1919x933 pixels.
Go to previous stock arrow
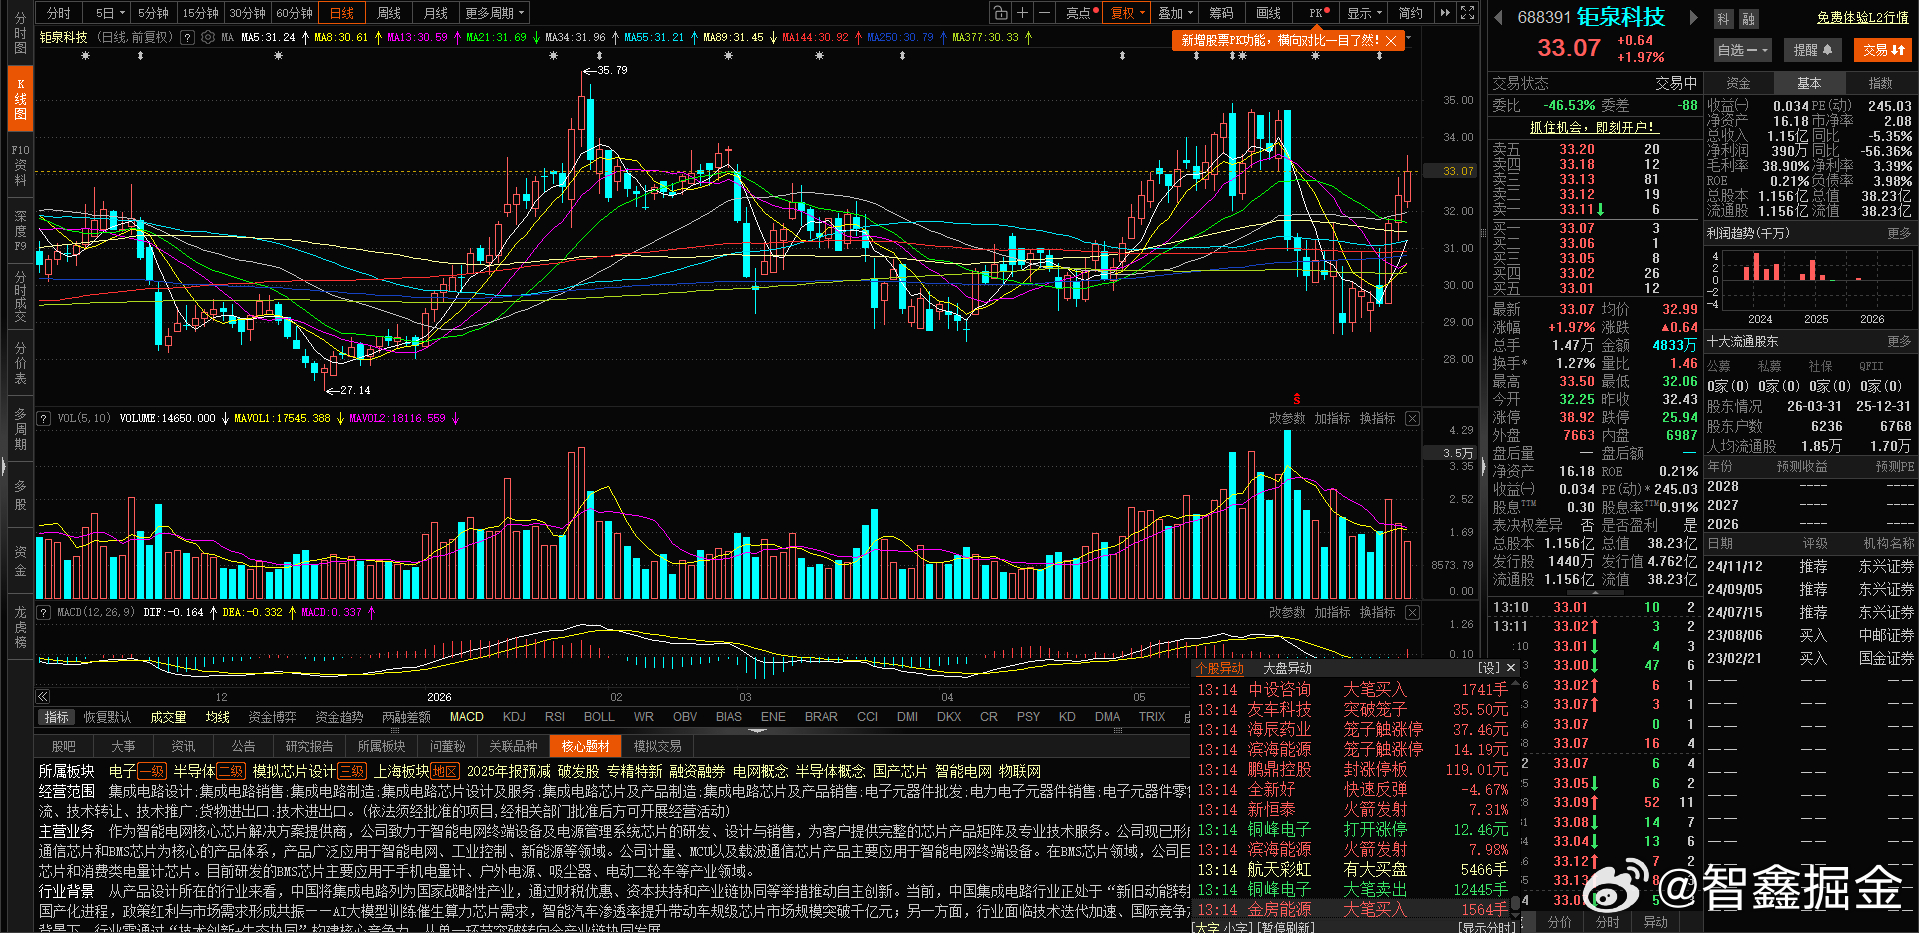tap(1498, 17)
